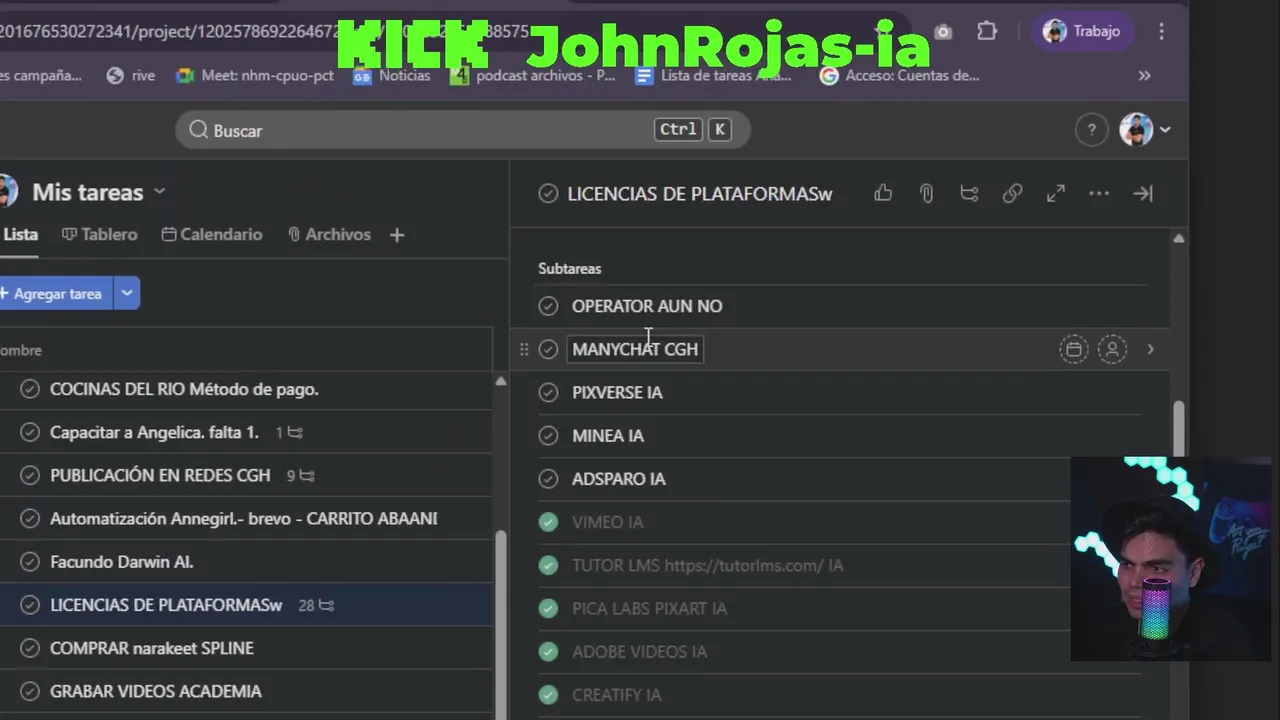The width and height of the screenshot is (1280, 720).
Task: Close the task details pane arrow
Action: point(1143,193)
